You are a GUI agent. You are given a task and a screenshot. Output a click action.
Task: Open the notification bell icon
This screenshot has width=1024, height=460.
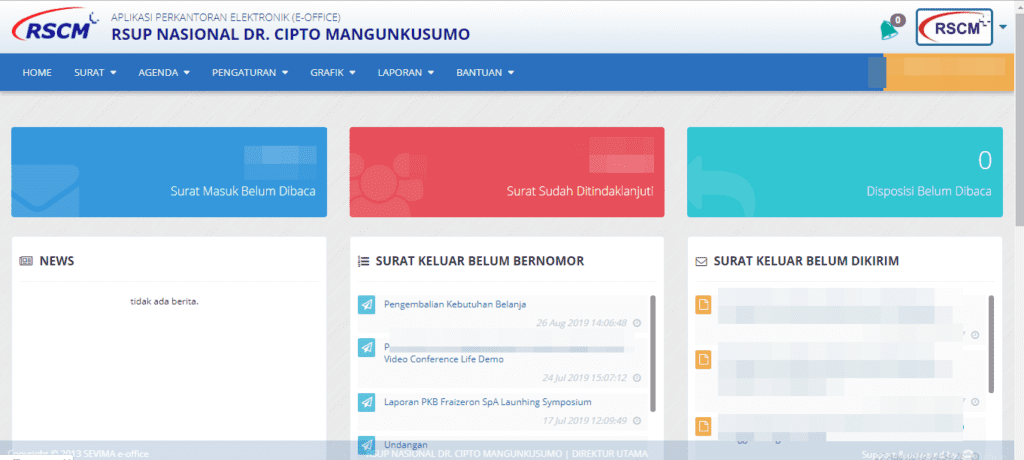coord(888,30)
